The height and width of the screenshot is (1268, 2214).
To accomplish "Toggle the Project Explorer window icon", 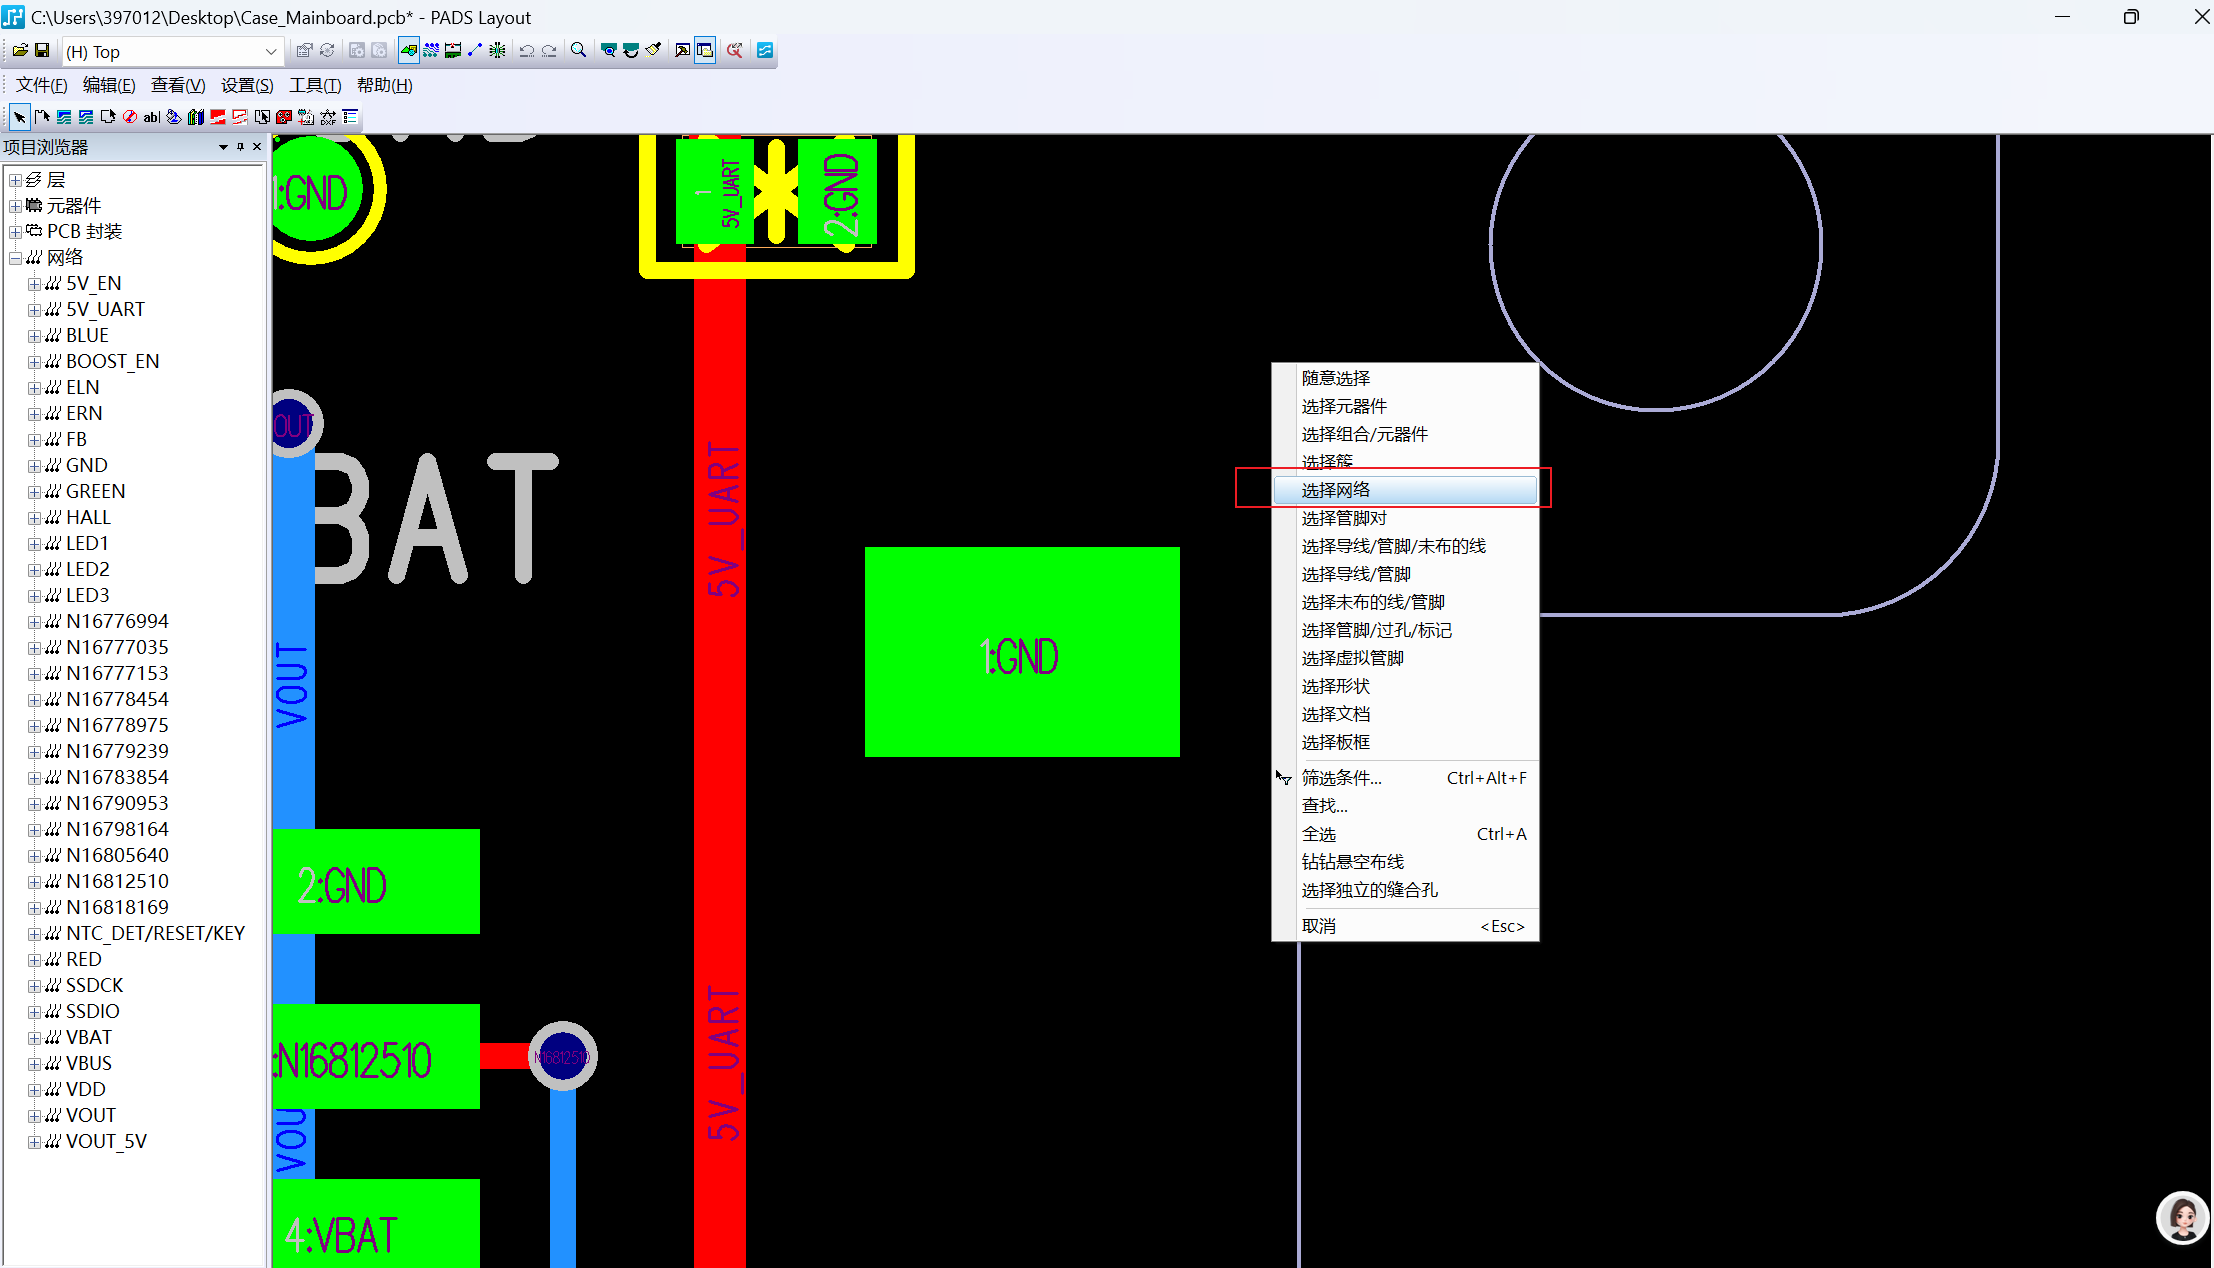I will coord(705,51).
